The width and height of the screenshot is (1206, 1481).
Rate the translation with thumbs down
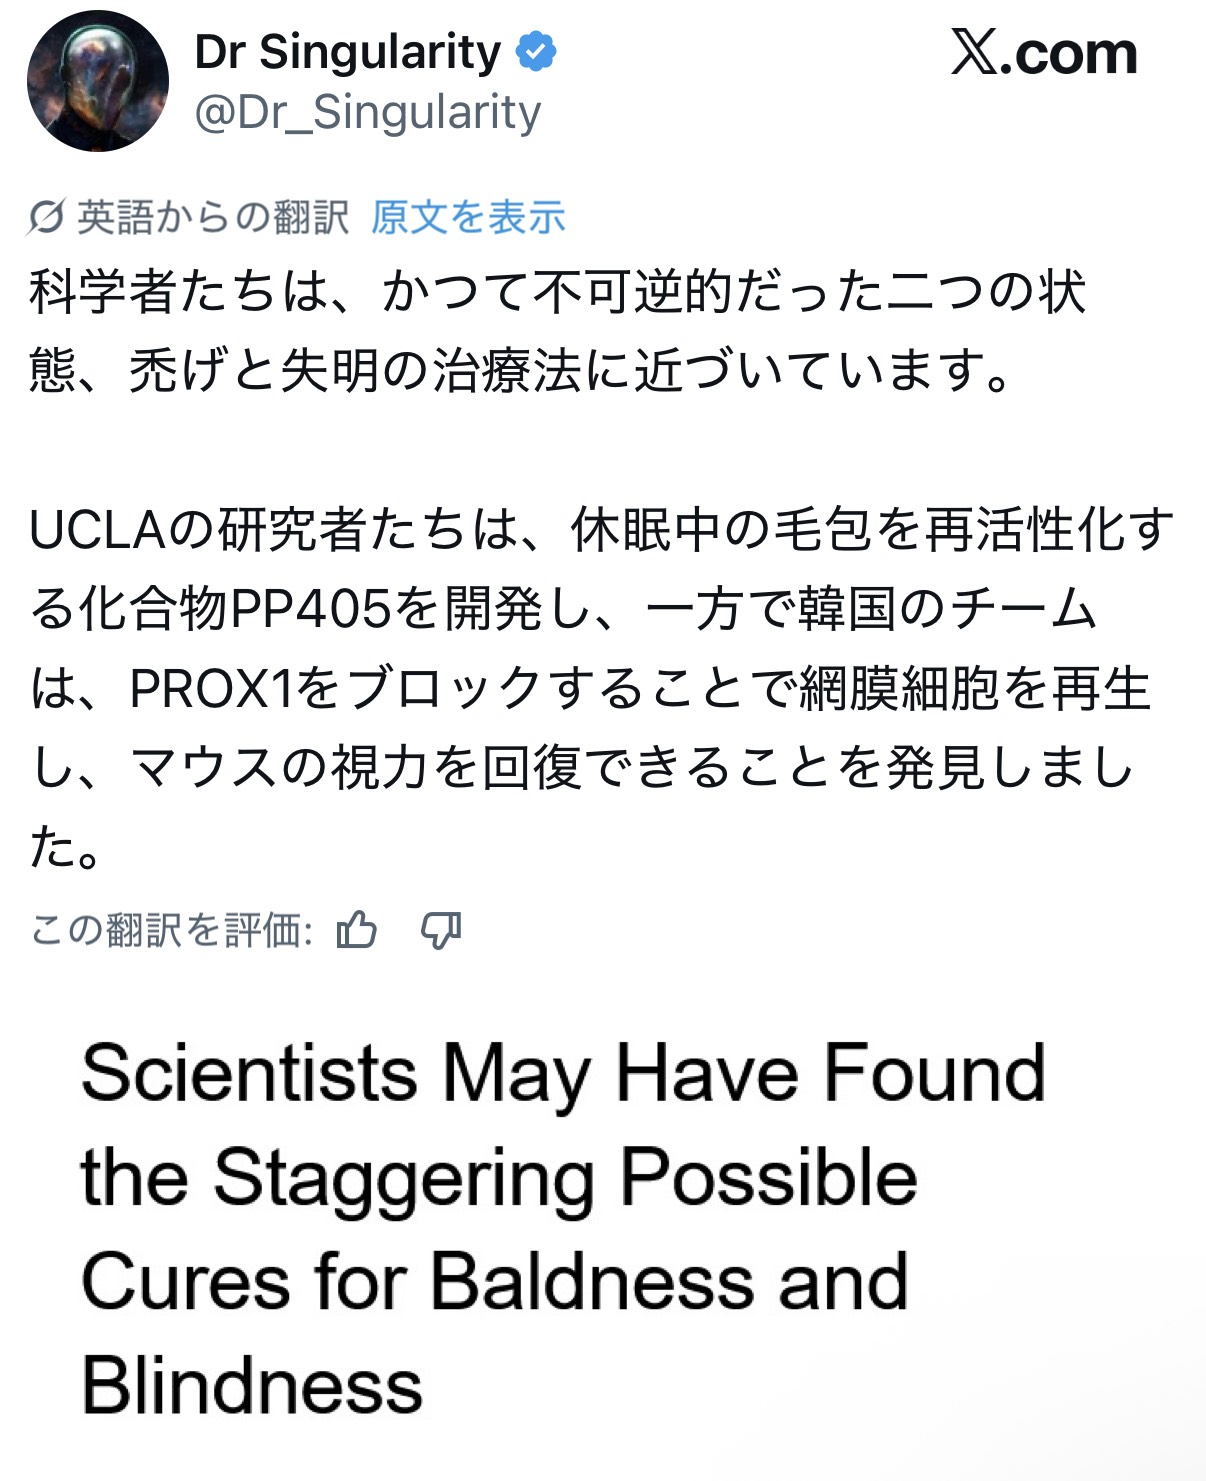440,931
